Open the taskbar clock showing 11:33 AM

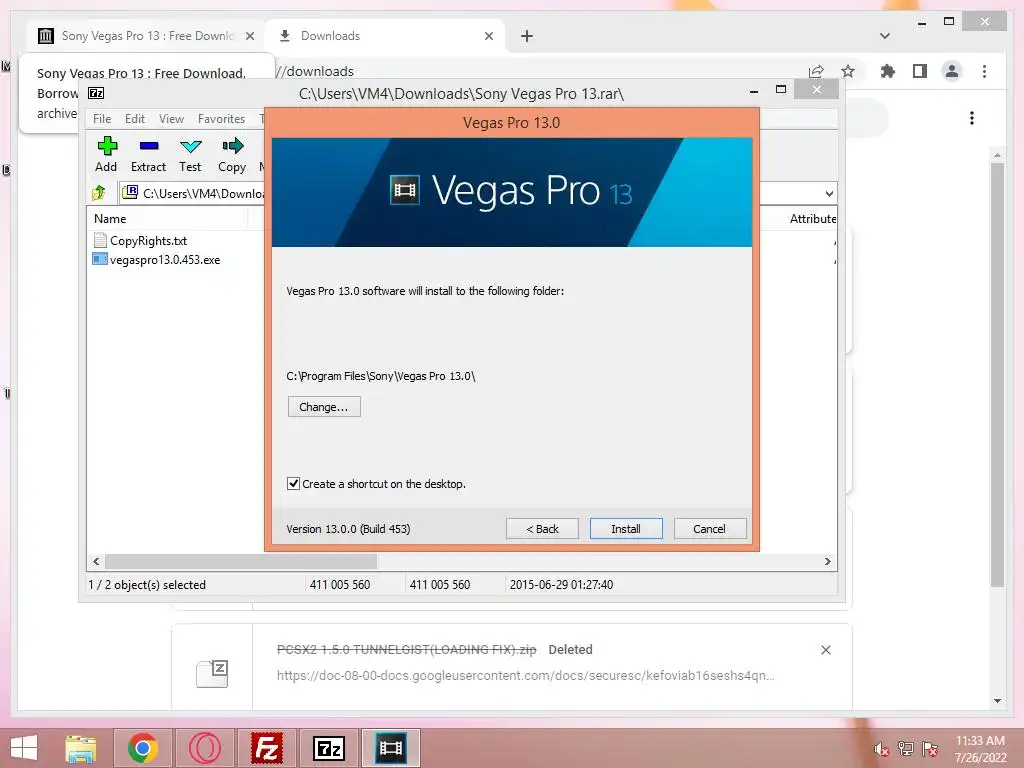[980, 749]
